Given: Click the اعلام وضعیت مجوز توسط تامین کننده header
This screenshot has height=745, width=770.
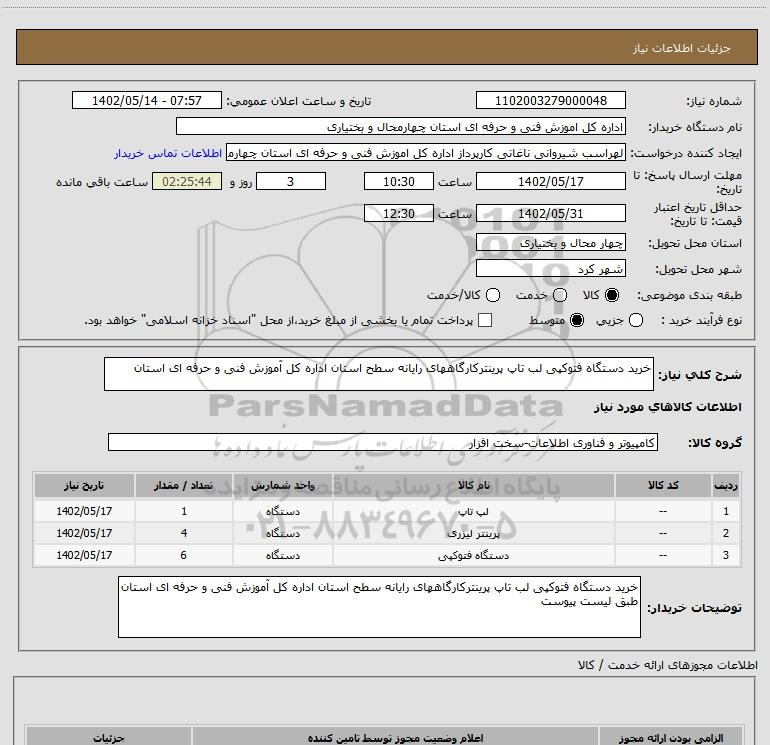Looking at the screenshot, I should click(395, 738).
